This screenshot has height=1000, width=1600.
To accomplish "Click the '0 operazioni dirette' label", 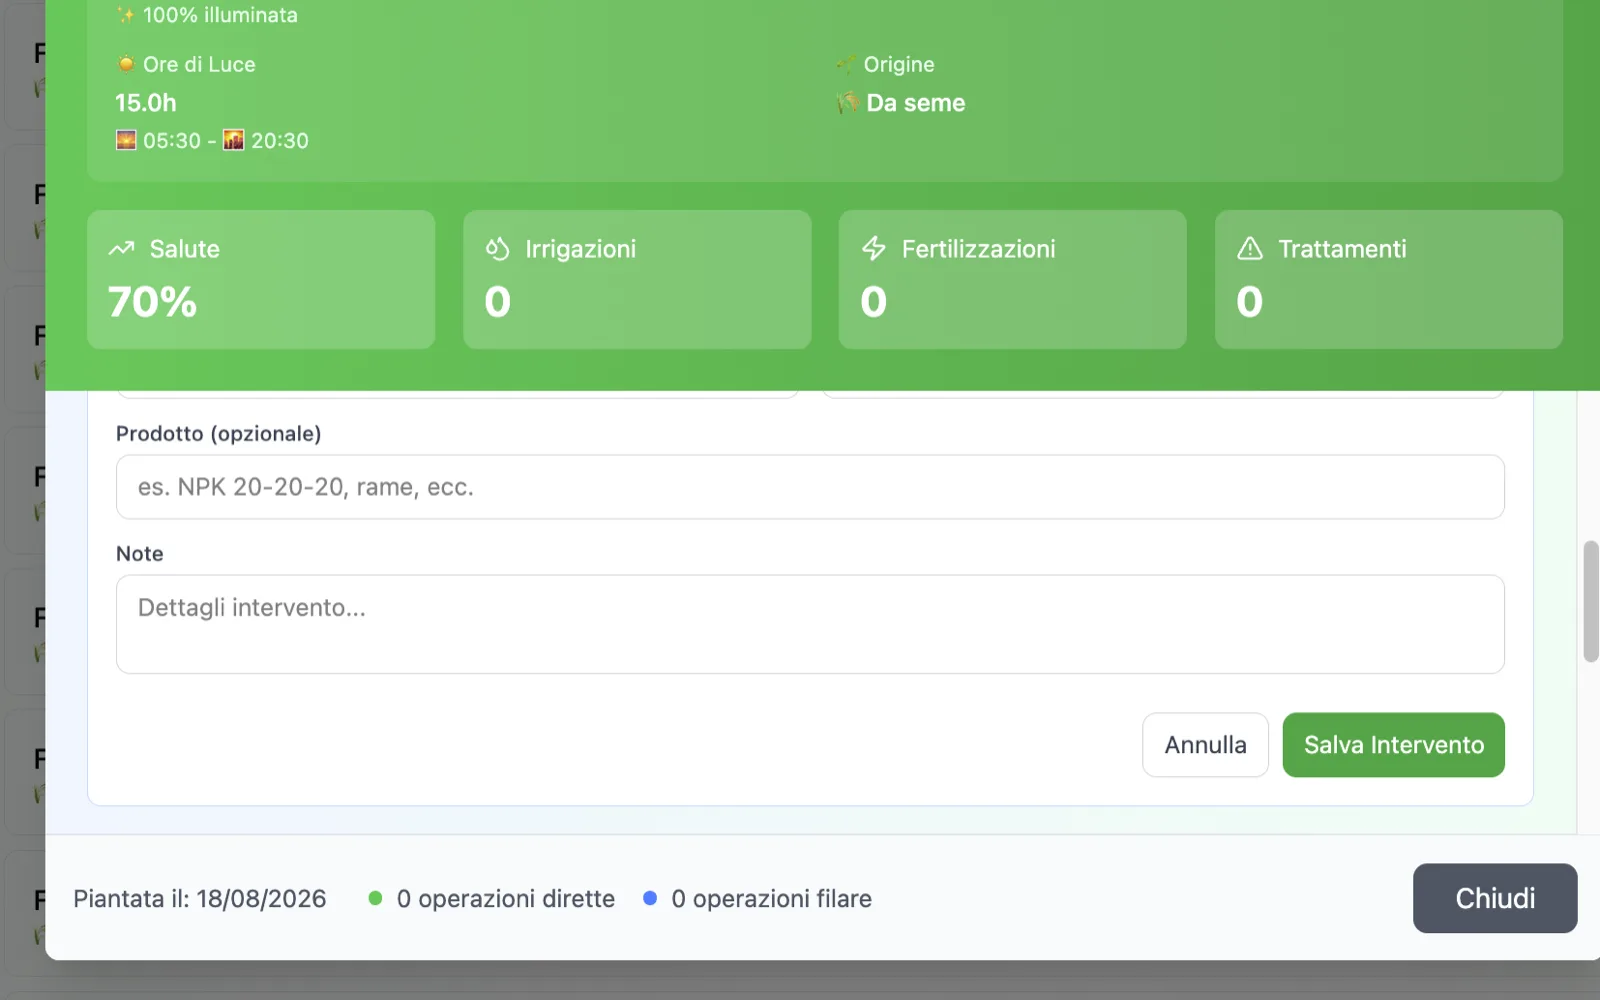I will pyautogui.click(x=505, y=898).
